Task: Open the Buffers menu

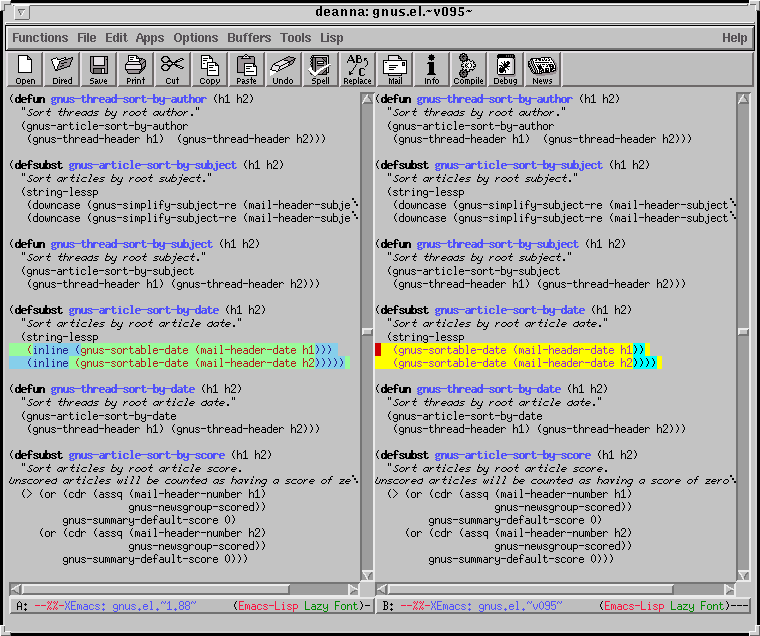Action: 249,38
